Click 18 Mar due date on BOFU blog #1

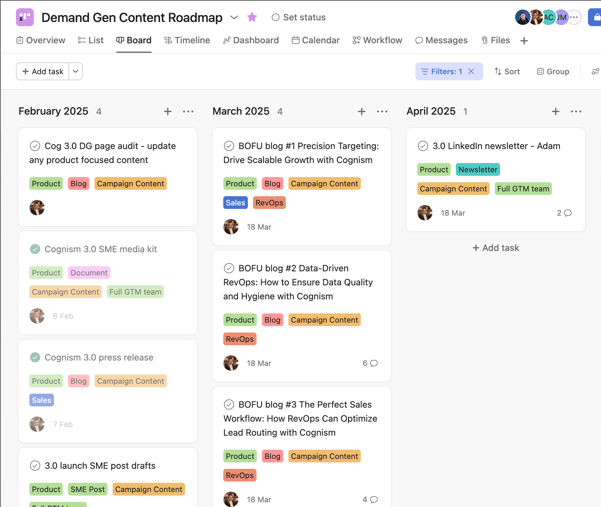point(259,227)
